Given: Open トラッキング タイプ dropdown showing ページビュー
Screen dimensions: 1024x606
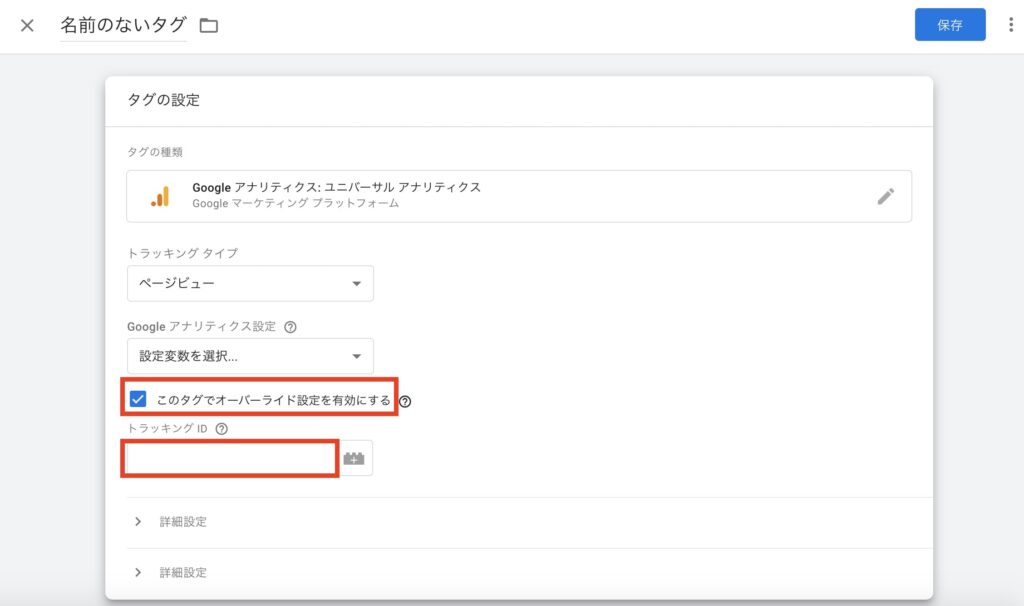Looking at the screenshot, I should (250, 283).
